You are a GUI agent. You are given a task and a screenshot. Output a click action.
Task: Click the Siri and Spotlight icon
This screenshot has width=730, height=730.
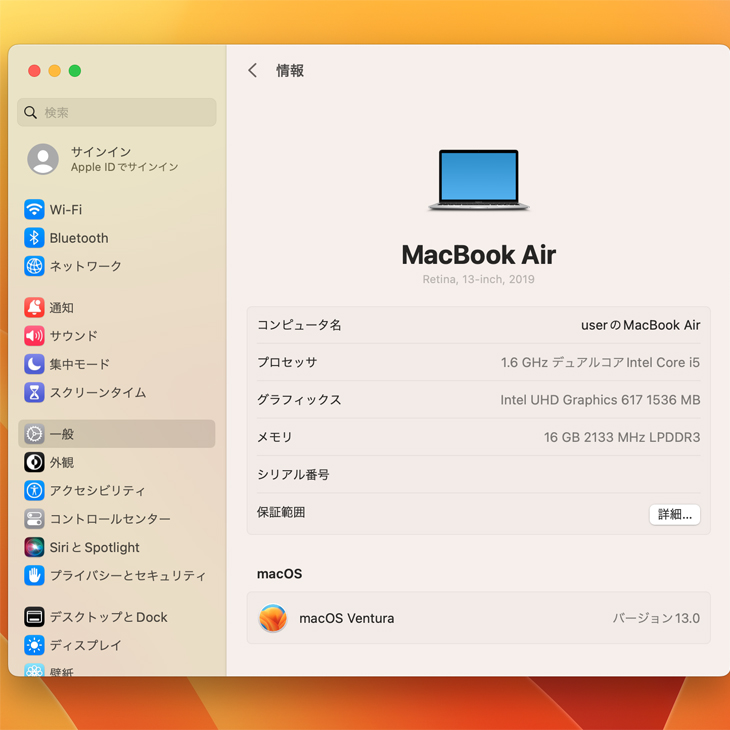[34, 547]
